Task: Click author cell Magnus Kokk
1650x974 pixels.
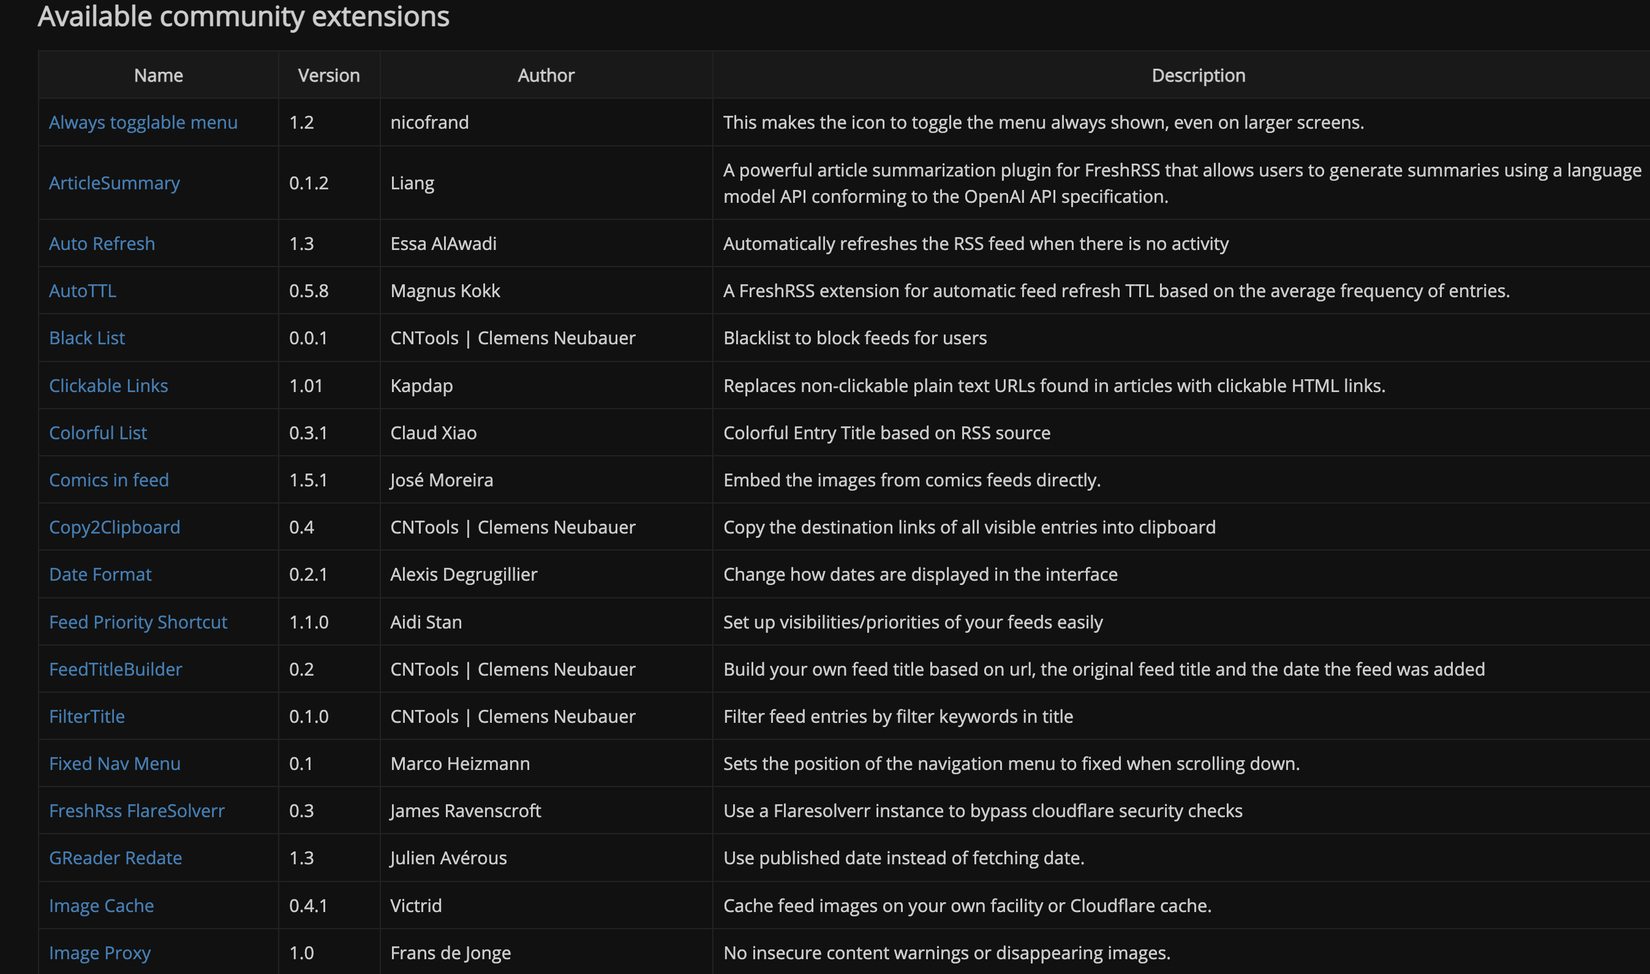Action: [x=445, y=291]
